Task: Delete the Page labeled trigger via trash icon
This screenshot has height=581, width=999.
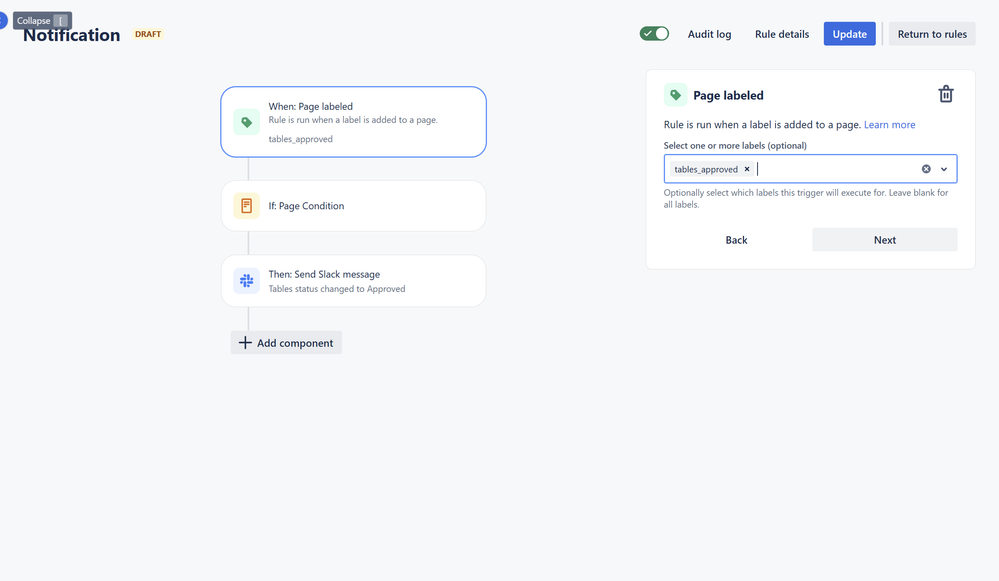Action: 945,94
